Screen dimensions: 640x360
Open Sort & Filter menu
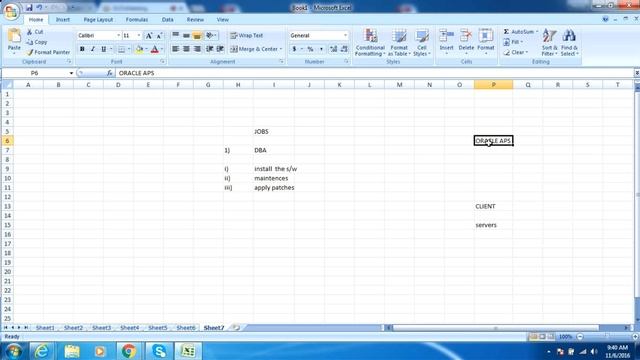[549, 42]
